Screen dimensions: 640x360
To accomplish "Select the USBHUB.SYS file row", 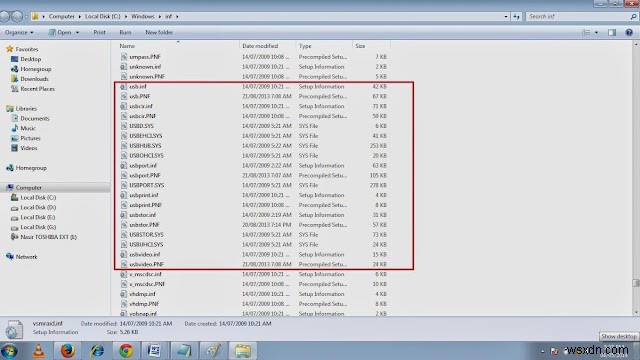I will (253, 146).
